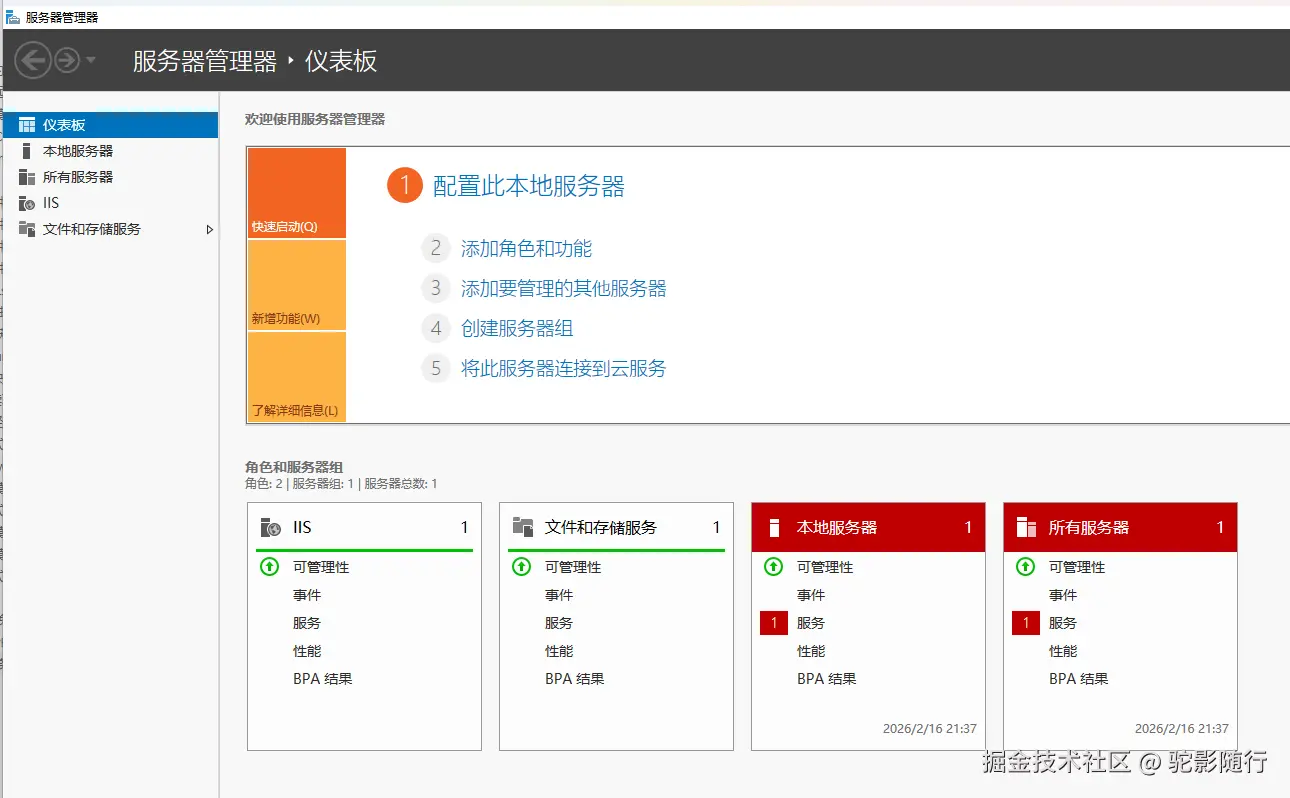
Task: Switch to the 新增功能(W) tile
Action: (296, 285)
